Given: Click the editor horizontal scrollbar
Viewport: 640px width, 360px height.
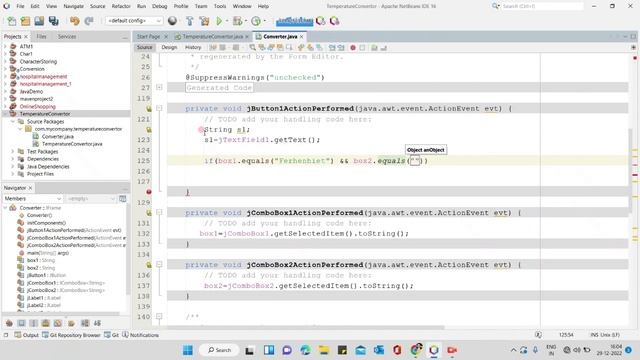Looking at the screenshot, I should point(305,327).
